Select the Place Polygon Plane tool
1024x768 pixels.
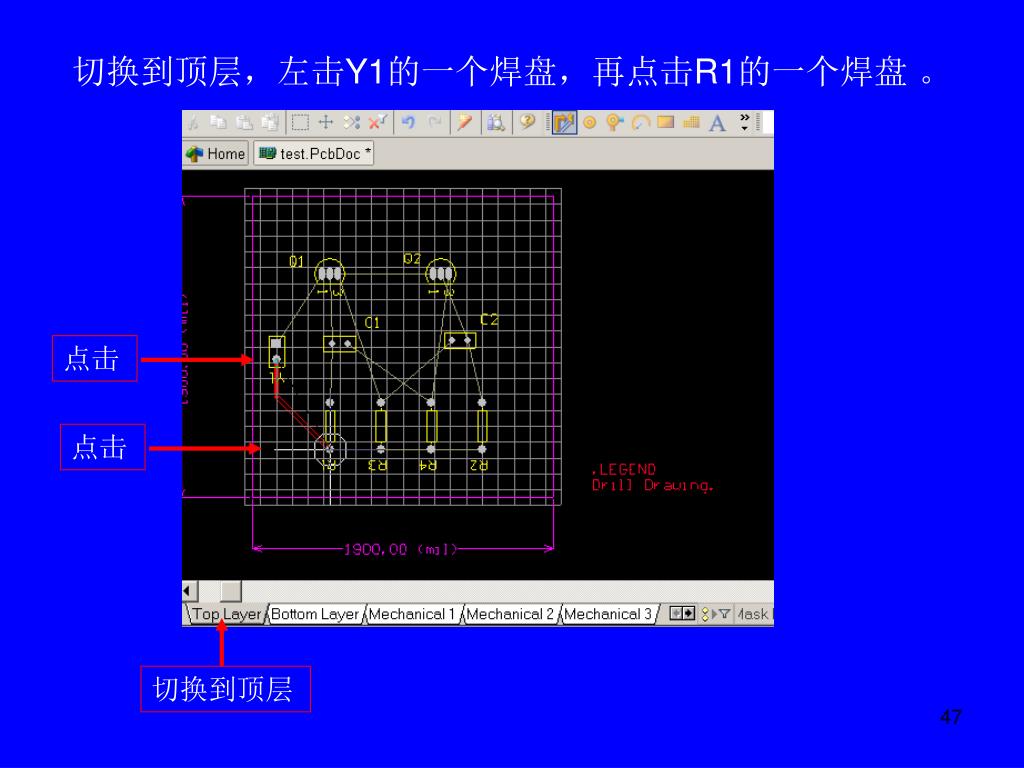pyautogui.click(x=691, y=122)
